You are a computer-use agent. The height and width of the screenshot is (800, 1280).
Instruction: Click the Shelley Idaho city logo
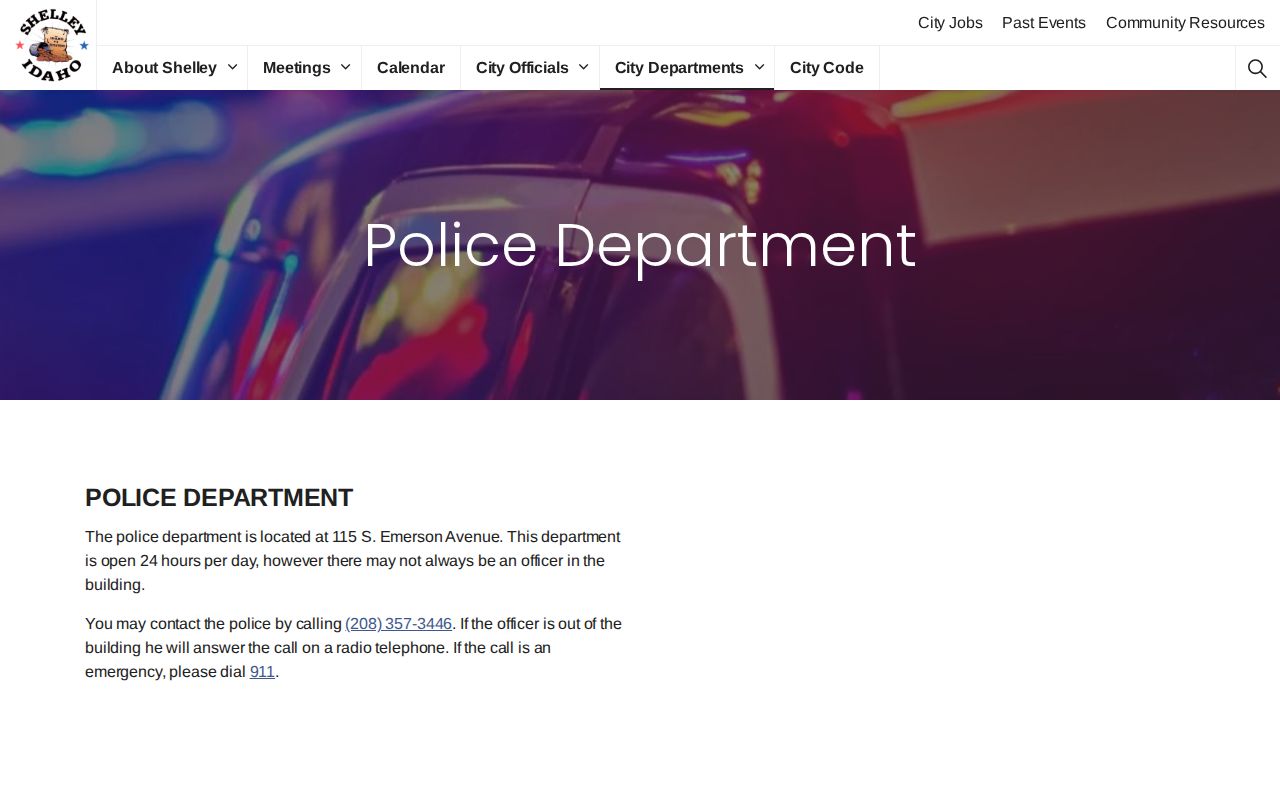tap(52, 45)
